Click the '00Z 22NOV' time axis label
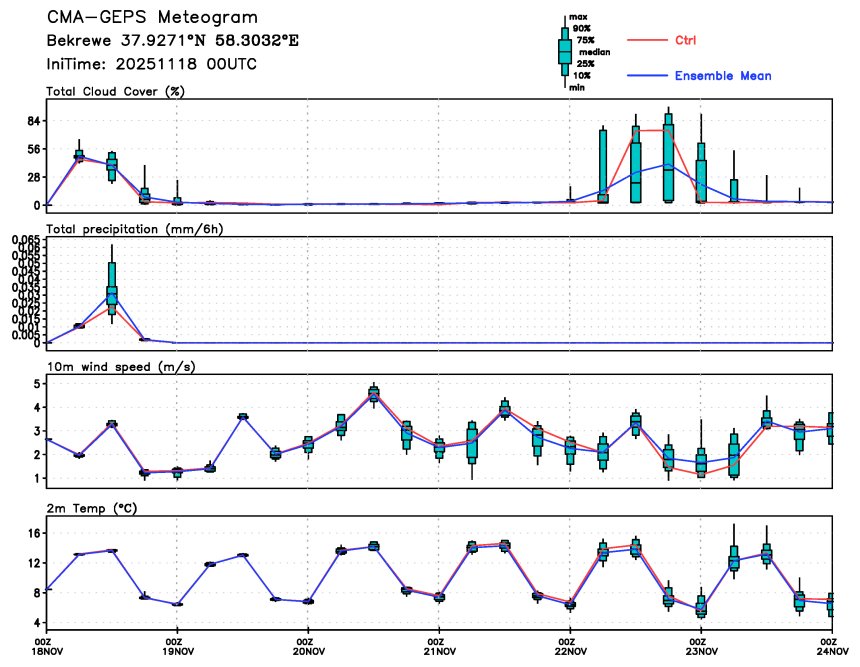 point(571,647)
